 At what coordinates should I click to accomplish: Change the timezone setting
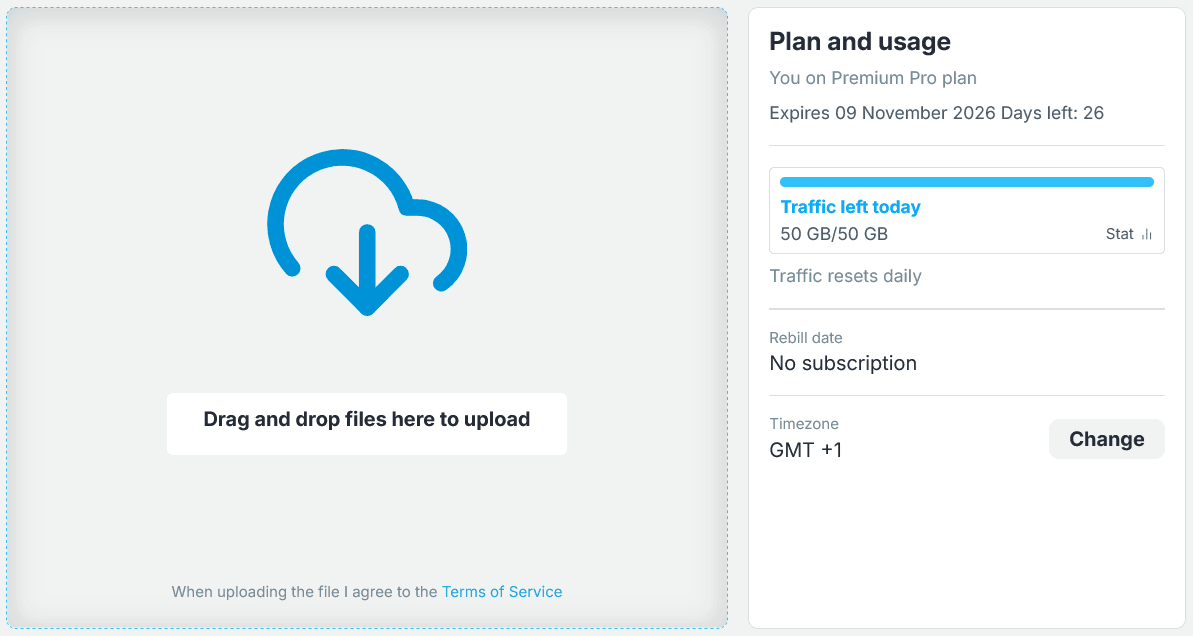click(1106, 439)
